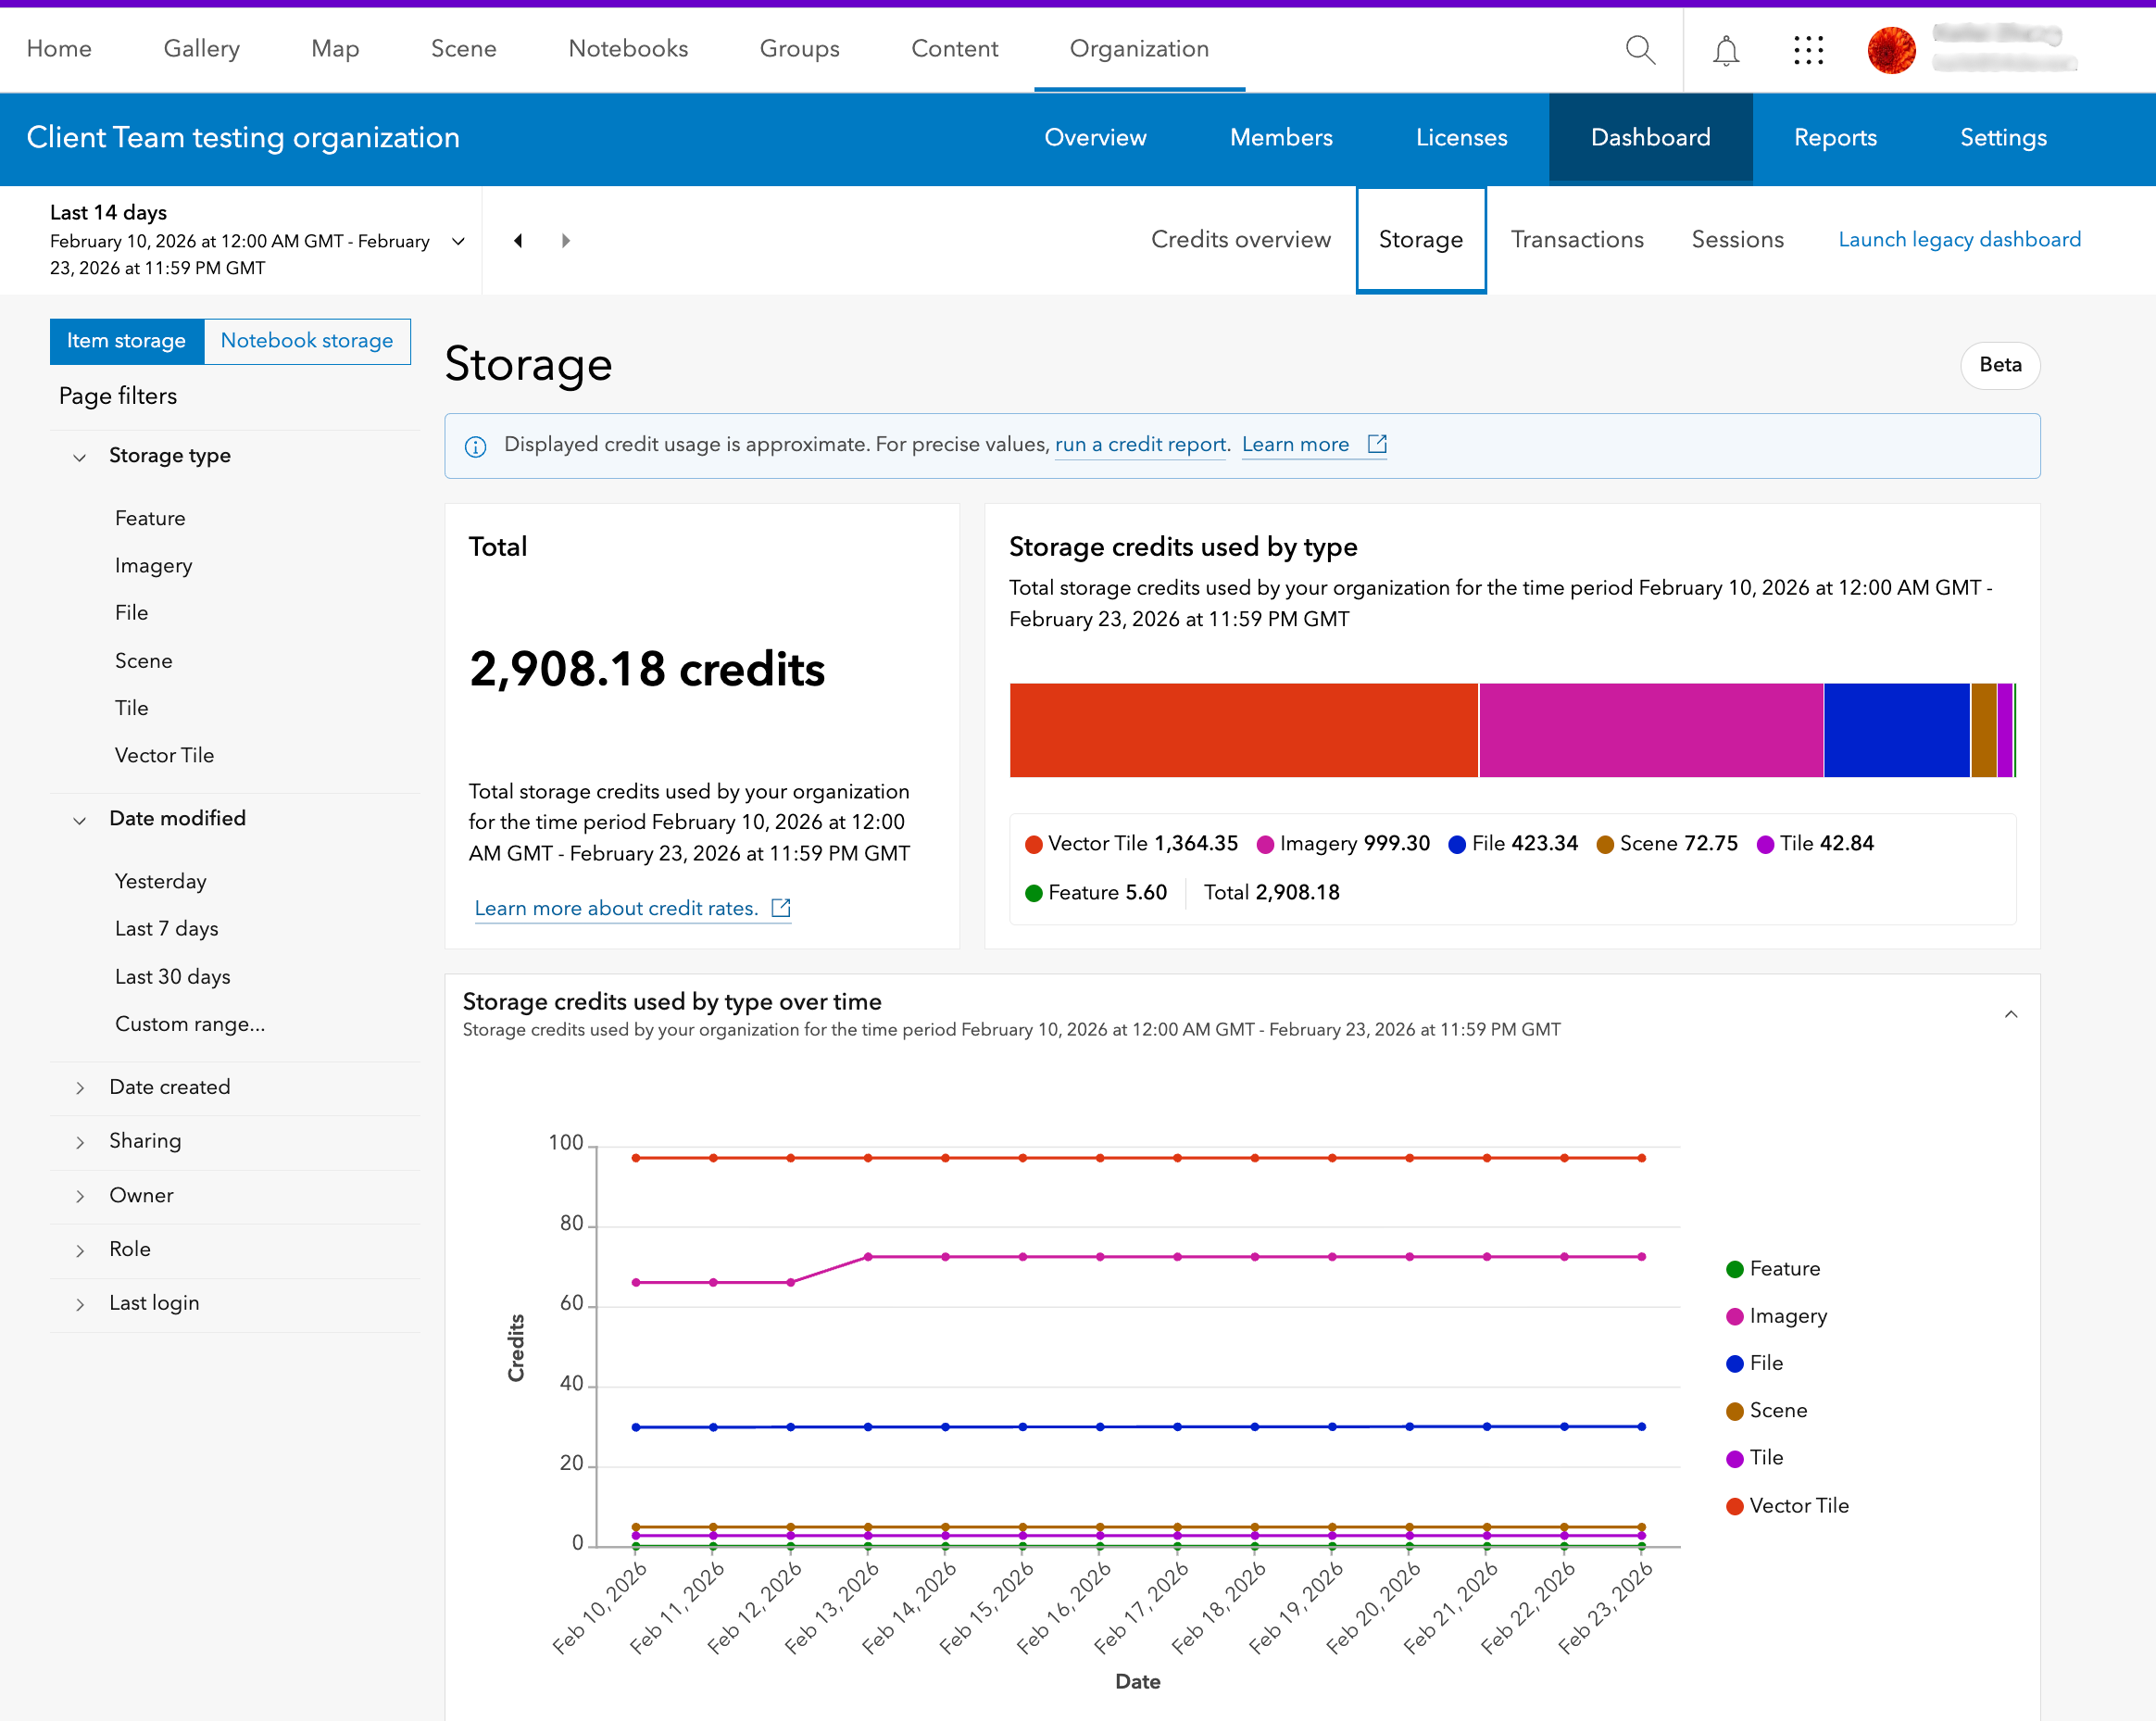This screenshot has width=2156, height=1721.
Task: Go to previous time period arrow
Action: pos(518,240)
